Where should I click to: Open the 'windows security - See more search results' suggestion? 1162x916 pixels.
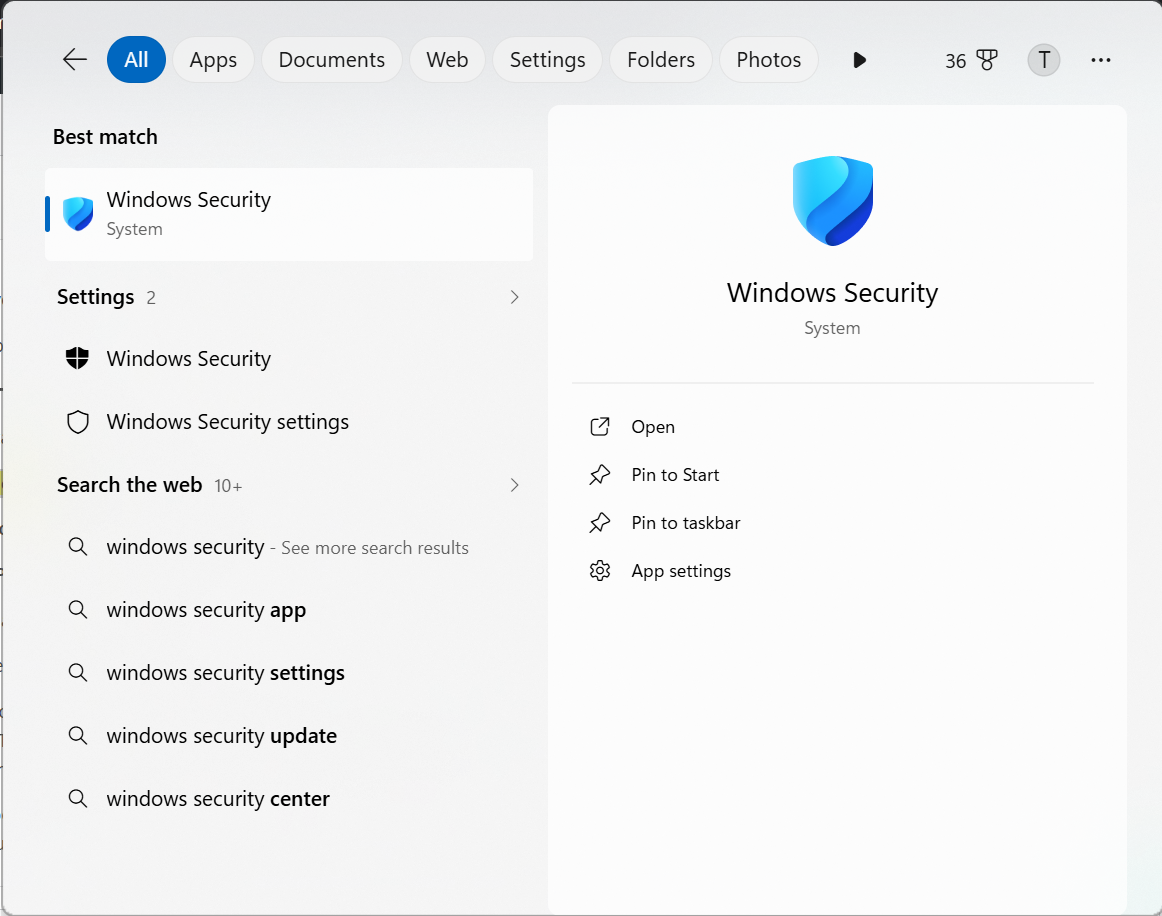click(x=289, y=548)
